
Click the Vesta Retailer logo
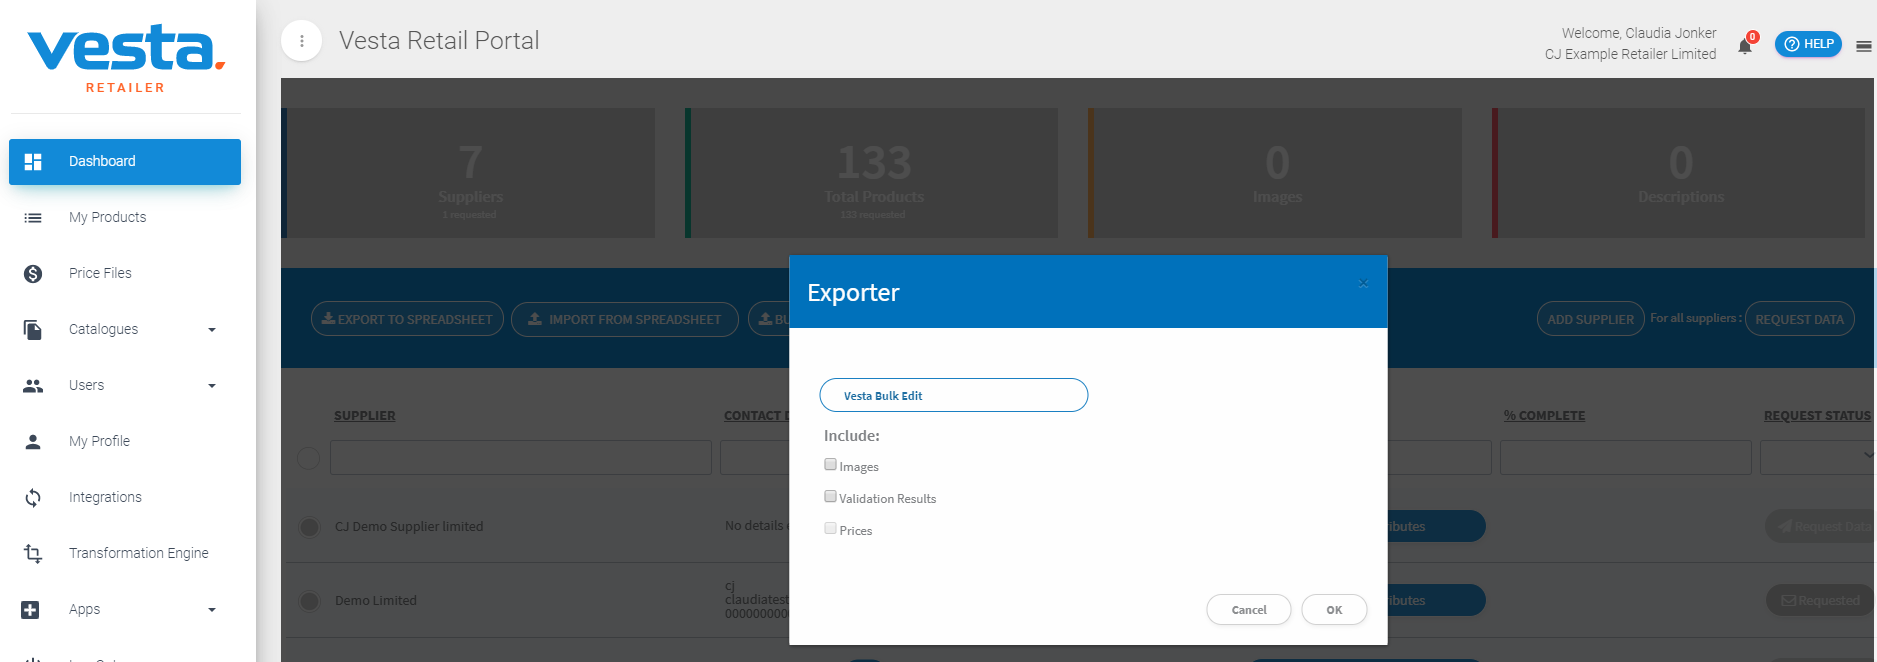pos(126,59)
